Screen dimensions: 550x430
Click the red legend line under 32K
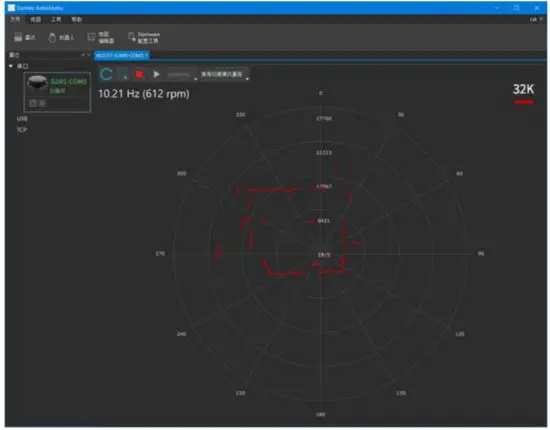tap(524, 102)
